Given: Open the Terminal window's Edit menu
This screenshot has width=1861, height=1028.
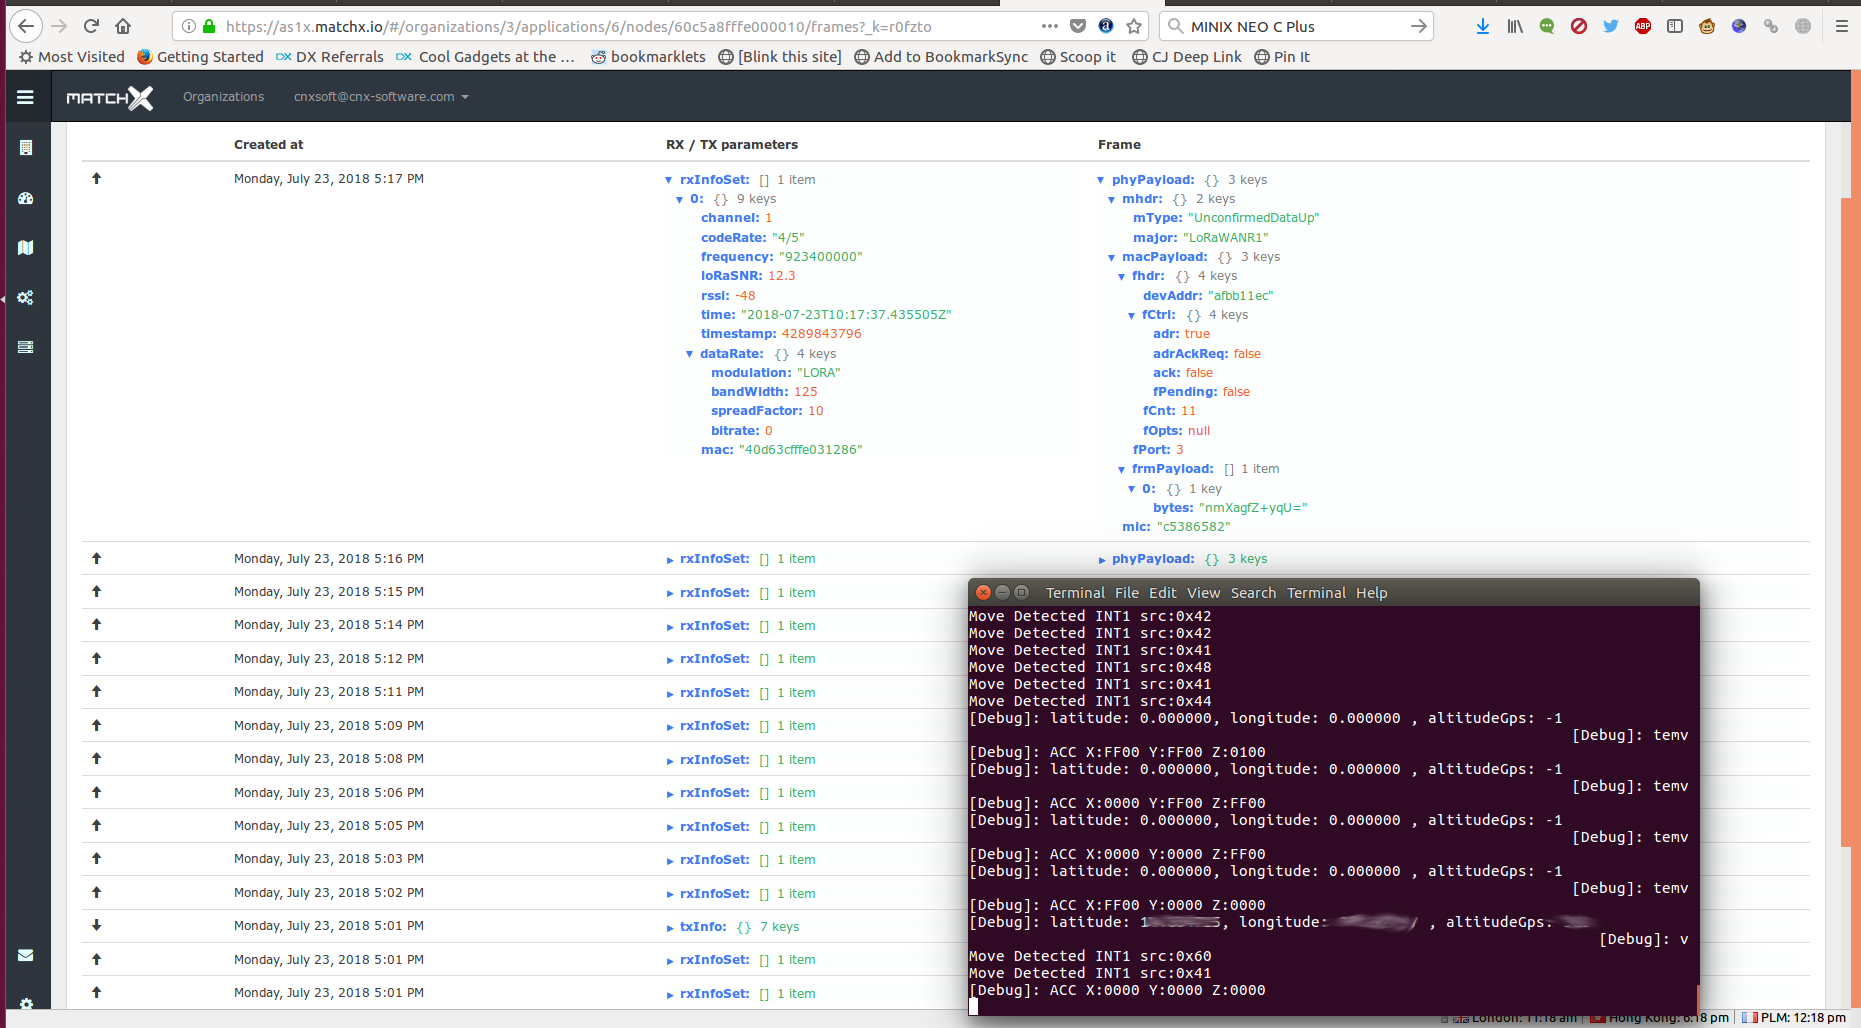Looking at the screenshot, I should (1162, 593).
